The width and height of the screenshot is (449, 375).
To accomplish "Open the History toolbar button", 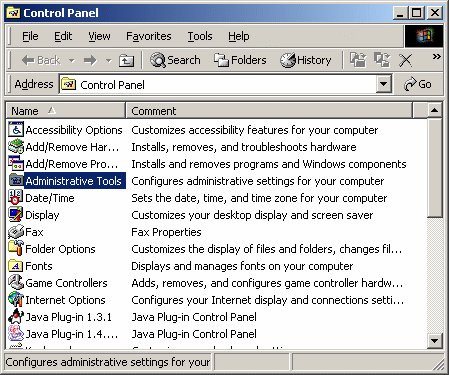I will coord(306,60).
